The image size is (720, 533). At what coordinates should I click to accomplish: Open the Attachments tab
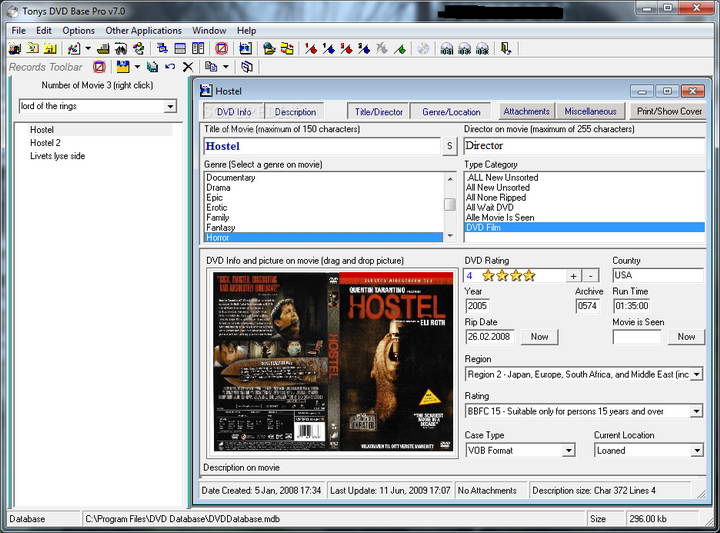tap(526, 111)
